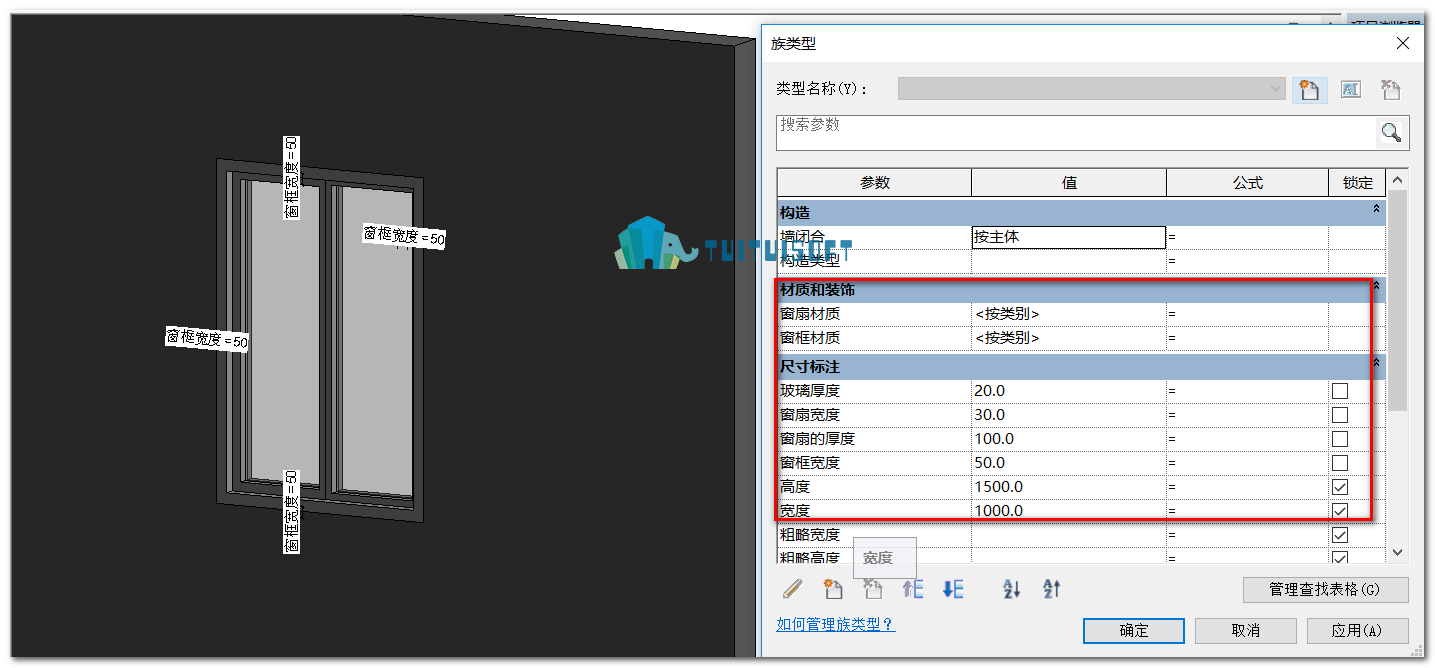Viewport: 1435px width, 668px height.
Task: Click the Rename Type icon
Action: tap(1350, 89)
